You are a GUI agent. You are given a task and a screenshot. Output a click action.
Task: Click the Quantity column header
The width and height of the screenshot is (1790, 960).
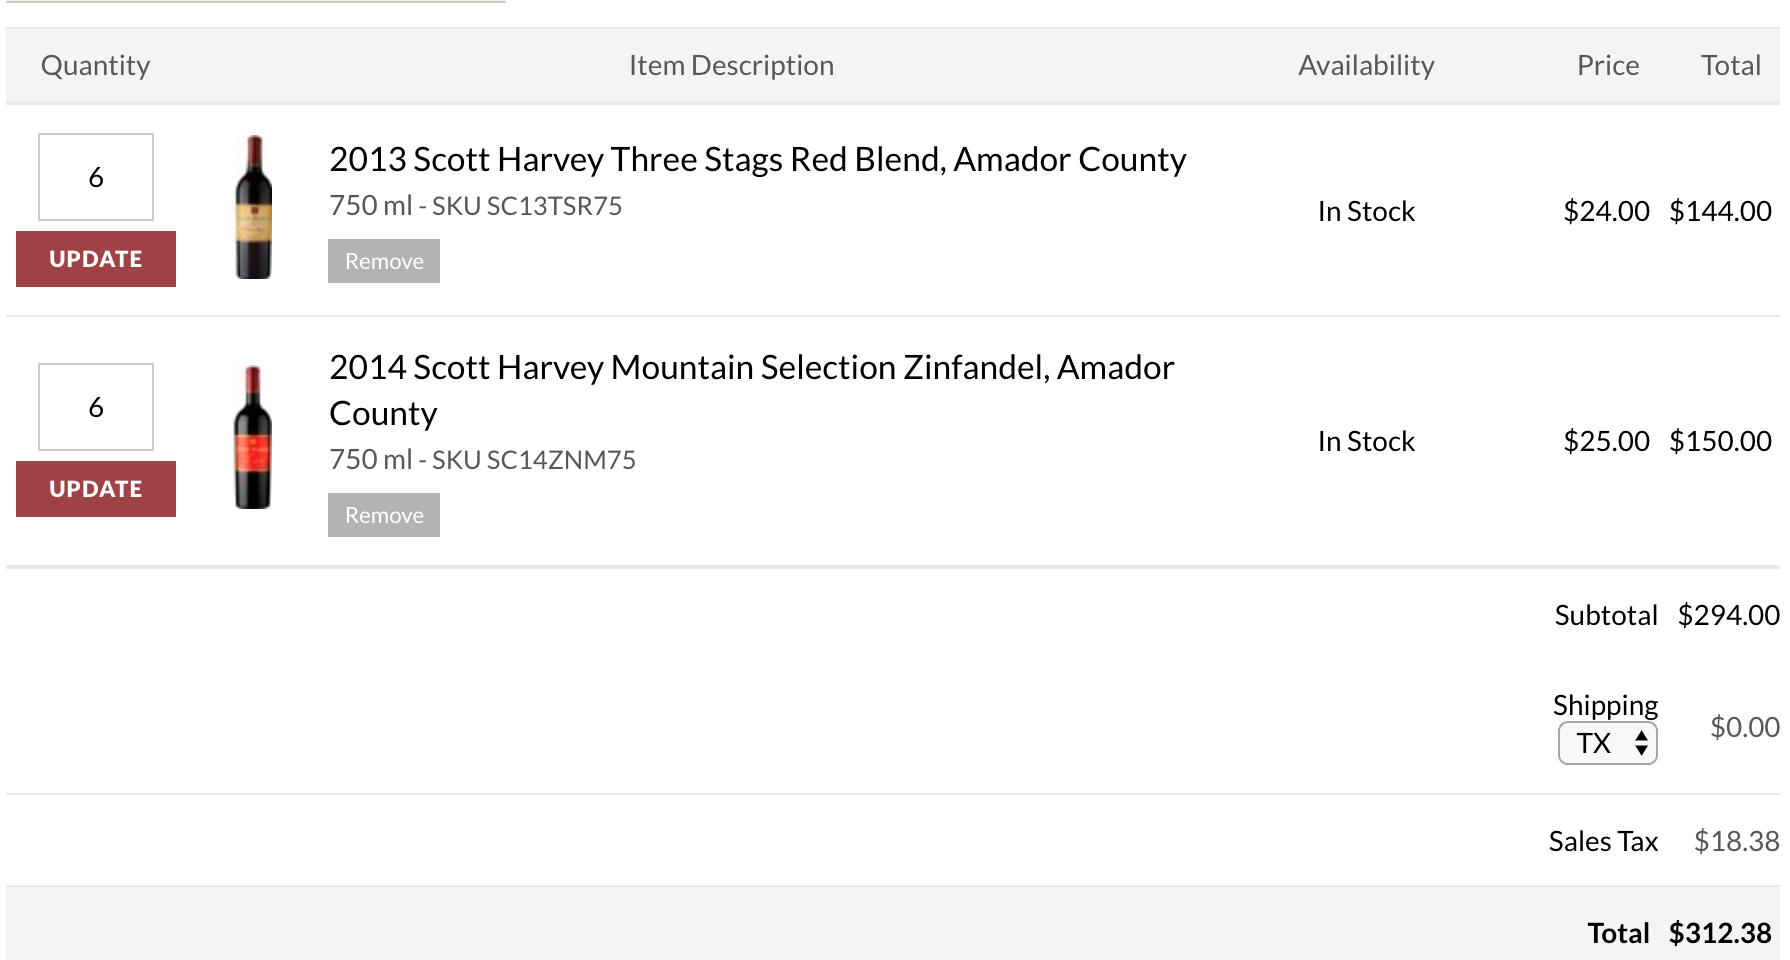pyautogui.click(x=96, y=66)
